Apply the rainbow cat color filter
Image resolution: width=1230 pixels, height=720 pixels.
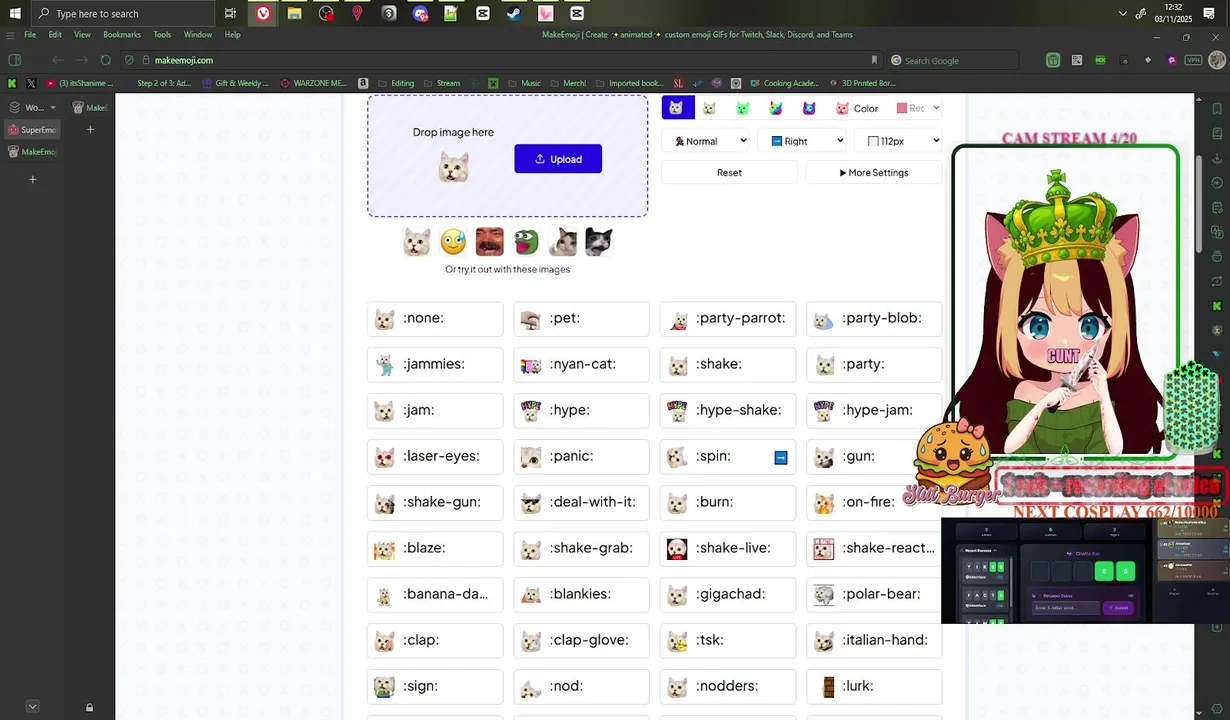click(x=776, y=108)
